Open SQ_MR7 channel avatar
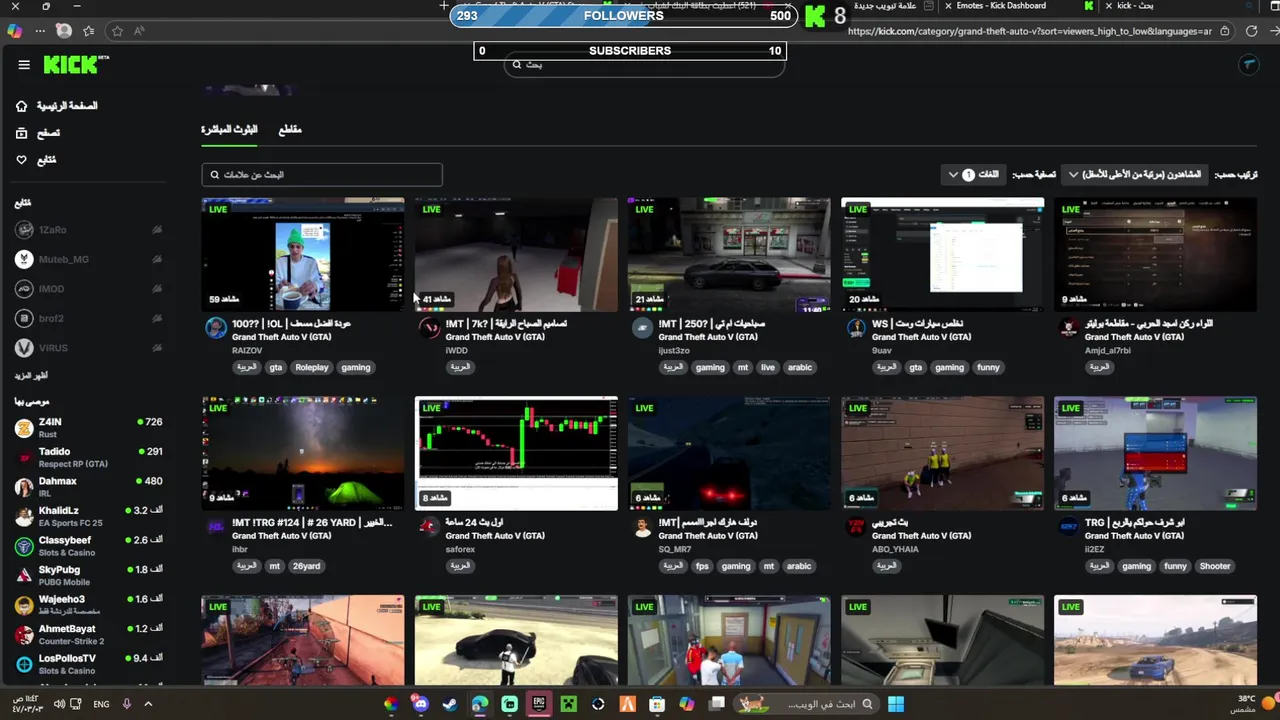 point(643,527)
